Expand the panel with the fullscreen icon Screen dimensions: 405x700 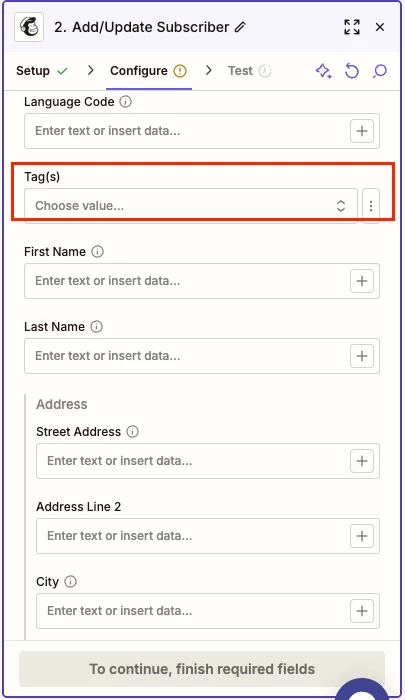352,27
